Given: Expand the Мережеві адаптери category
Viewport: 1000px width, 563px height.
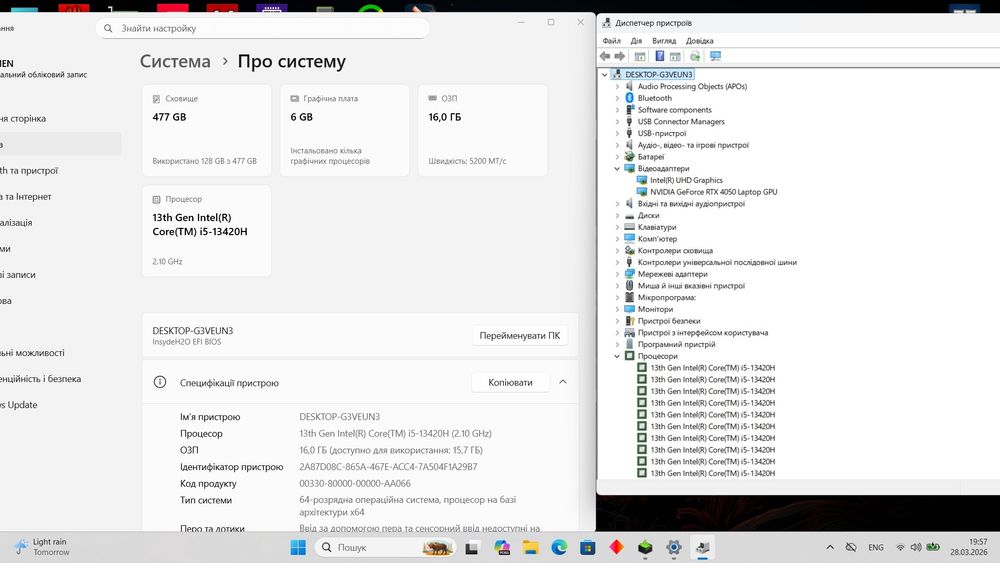Looking at the screenshot, I should click(617, 274).
